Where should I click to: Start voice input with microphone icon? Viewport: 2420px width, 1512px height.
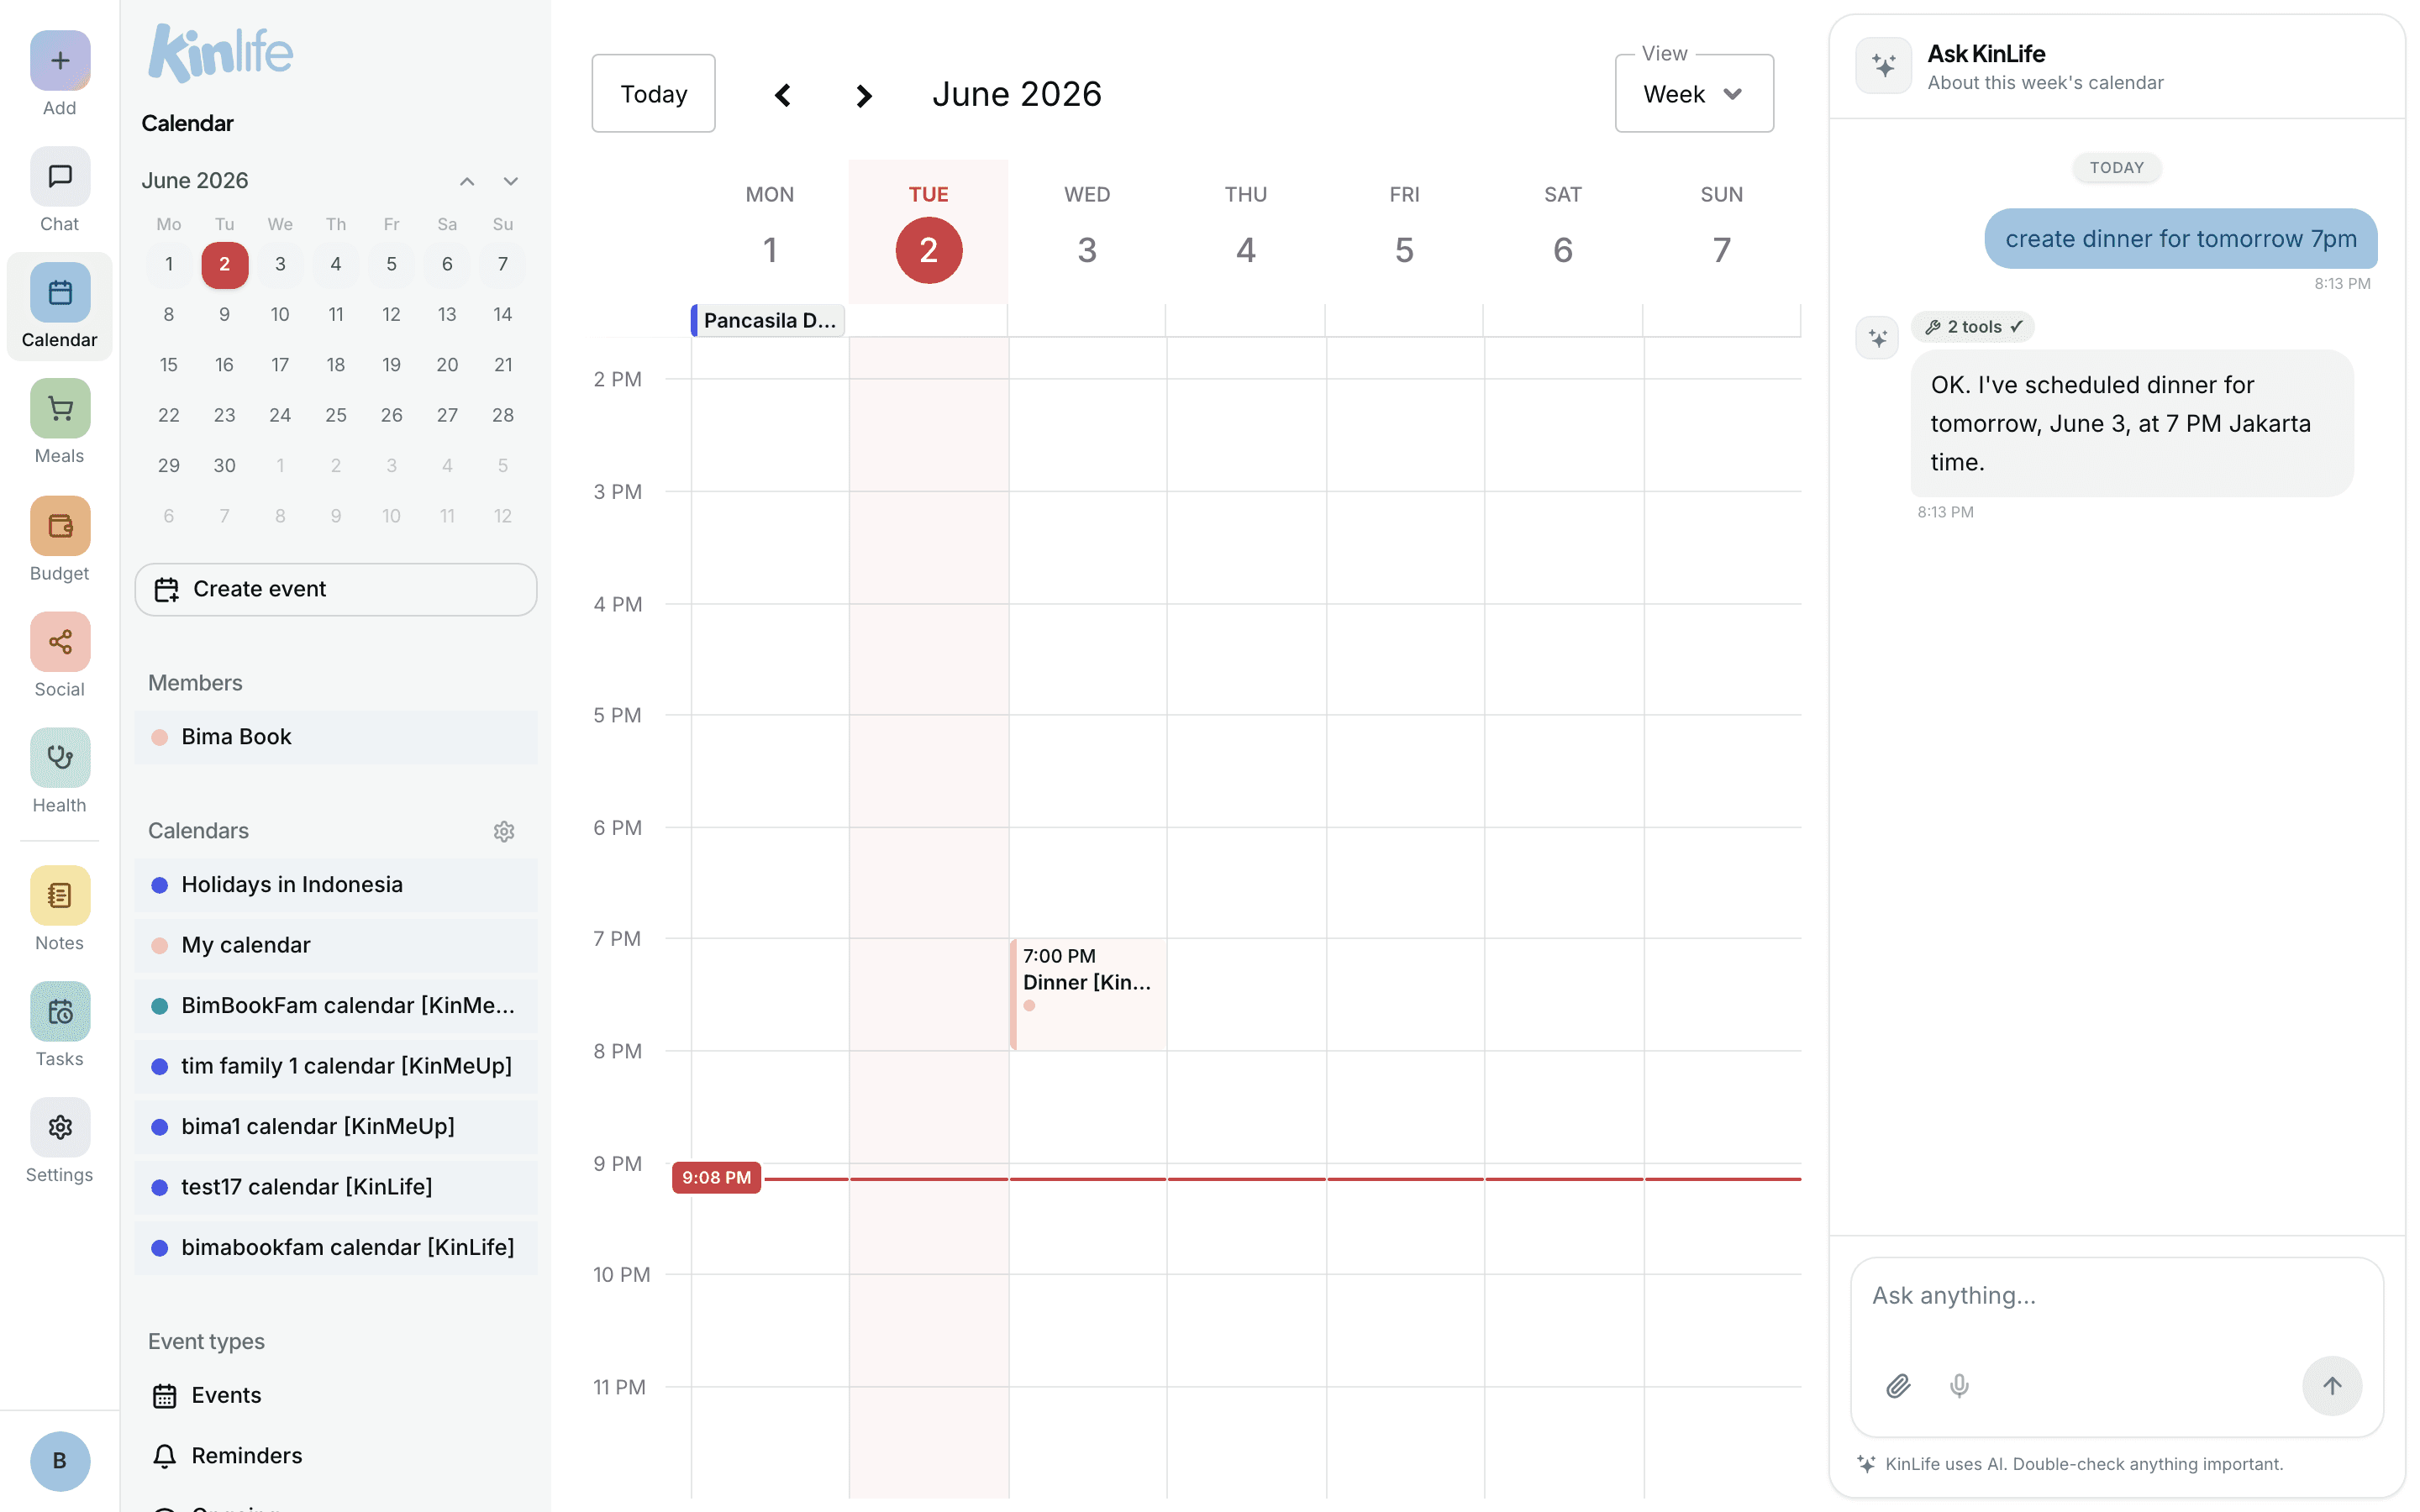click(x=1959, y=1386)
